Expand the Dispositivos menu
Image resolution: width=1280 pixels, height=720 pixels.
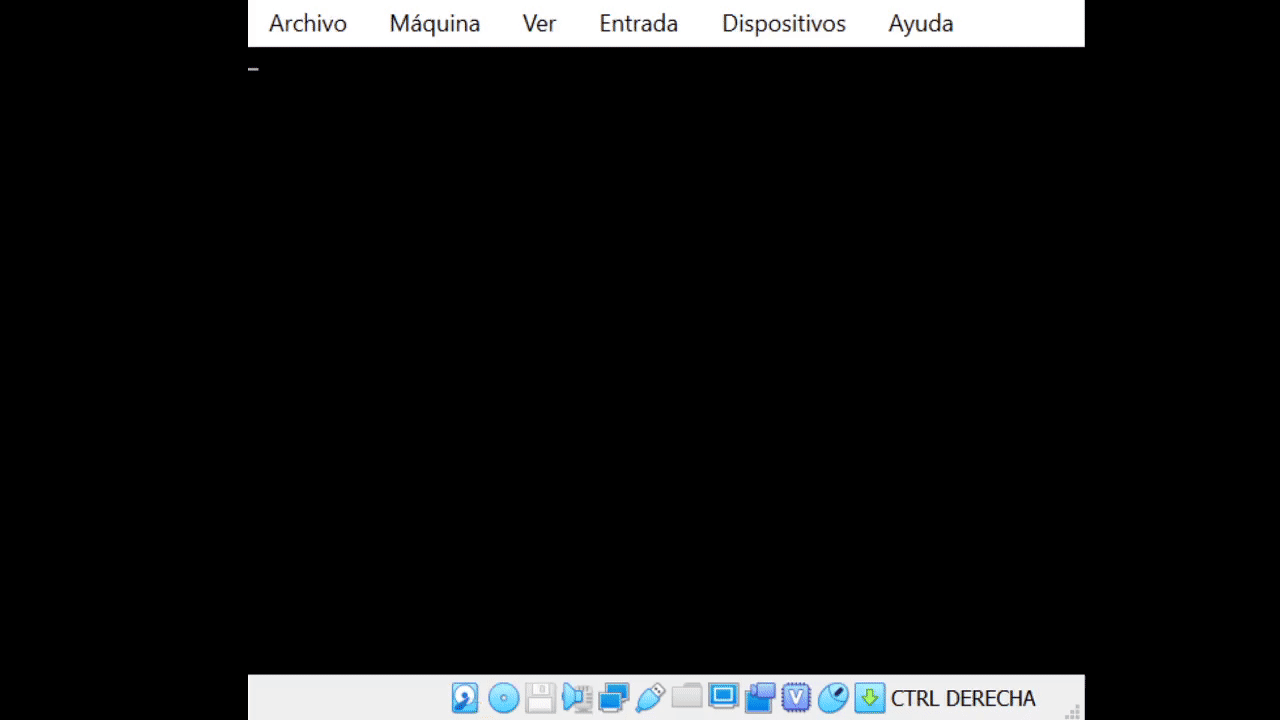(784, 24)
